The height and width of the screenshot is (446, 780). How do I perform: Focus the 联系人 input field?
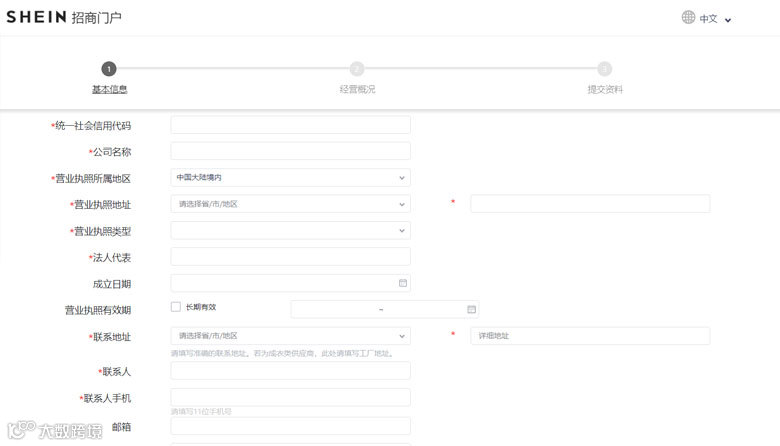coord(291,371)
